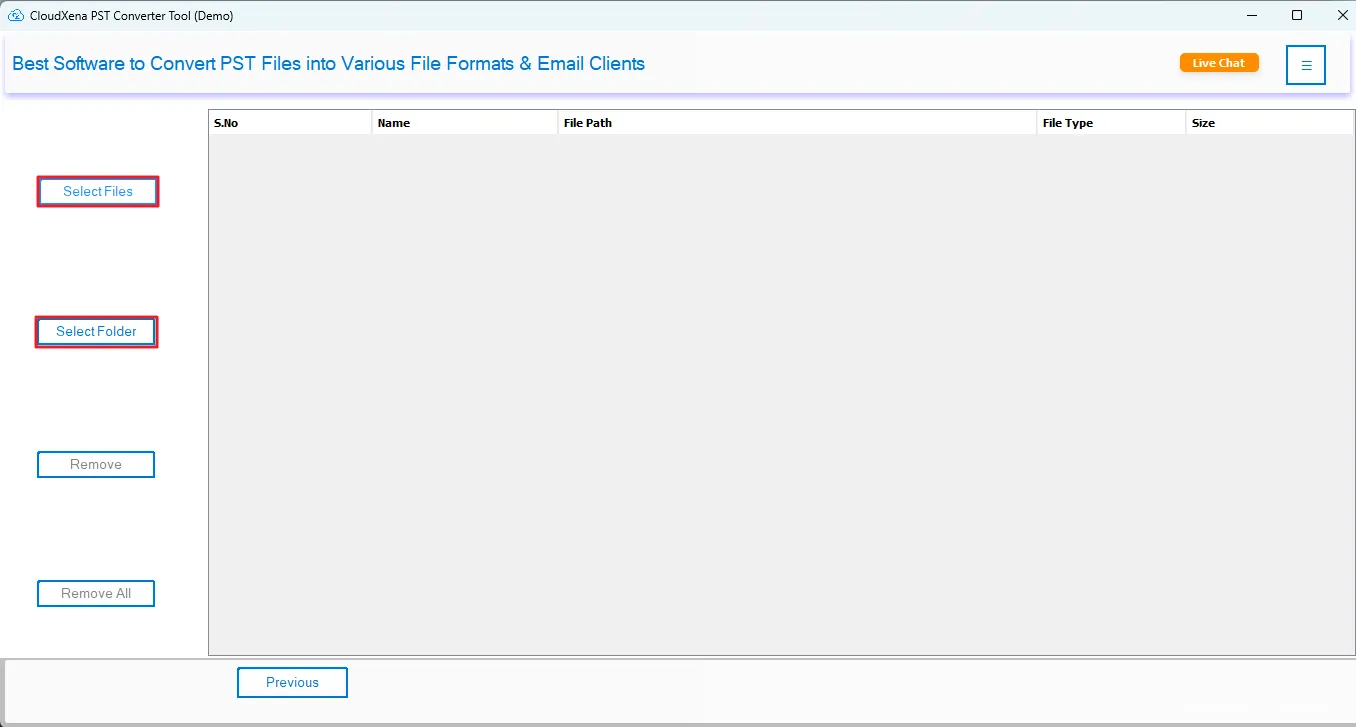
Task: Go back using the Previous button
Action: point(292,683)
